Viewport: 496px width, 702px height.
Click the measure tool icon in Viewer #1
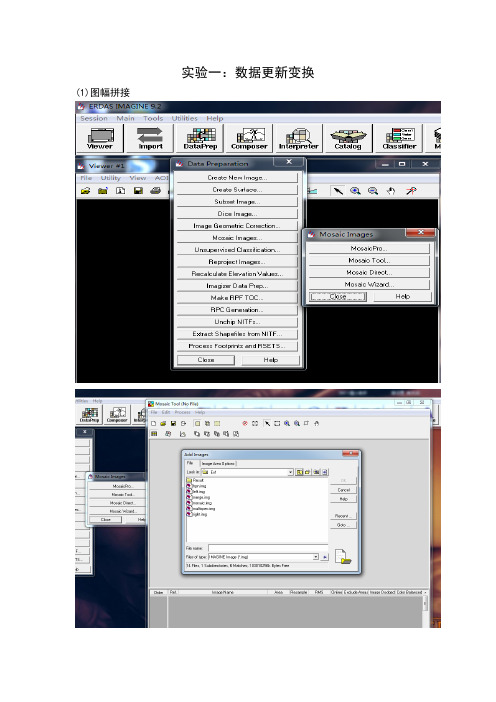411,191
